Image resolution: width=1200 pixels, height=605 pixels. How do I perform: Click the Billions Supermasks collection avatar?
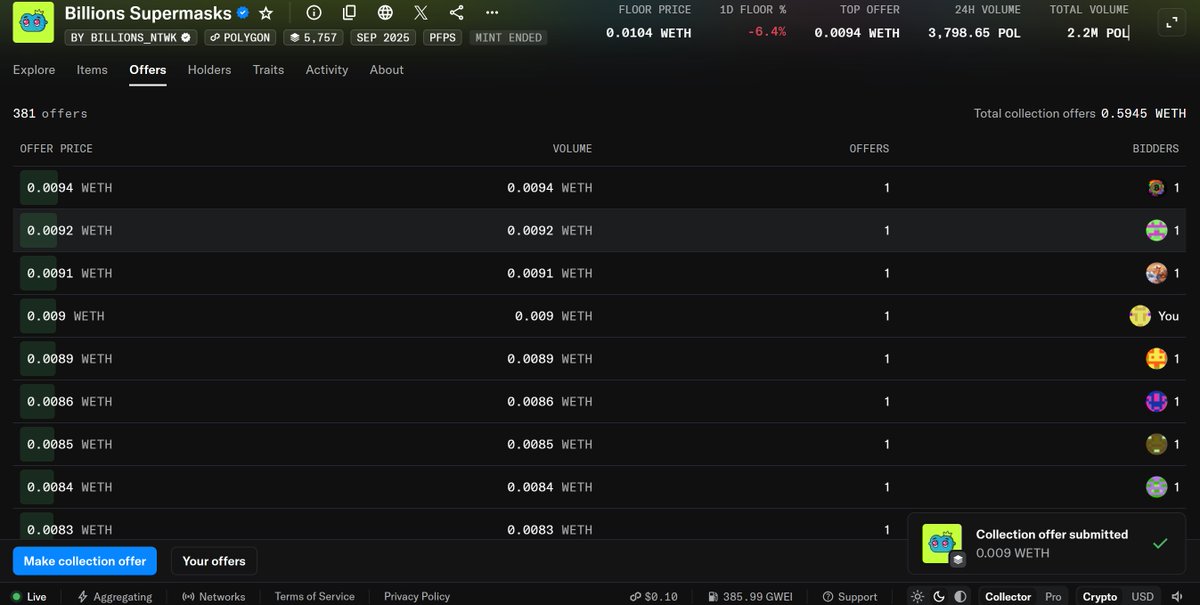[x=33, y=22]
